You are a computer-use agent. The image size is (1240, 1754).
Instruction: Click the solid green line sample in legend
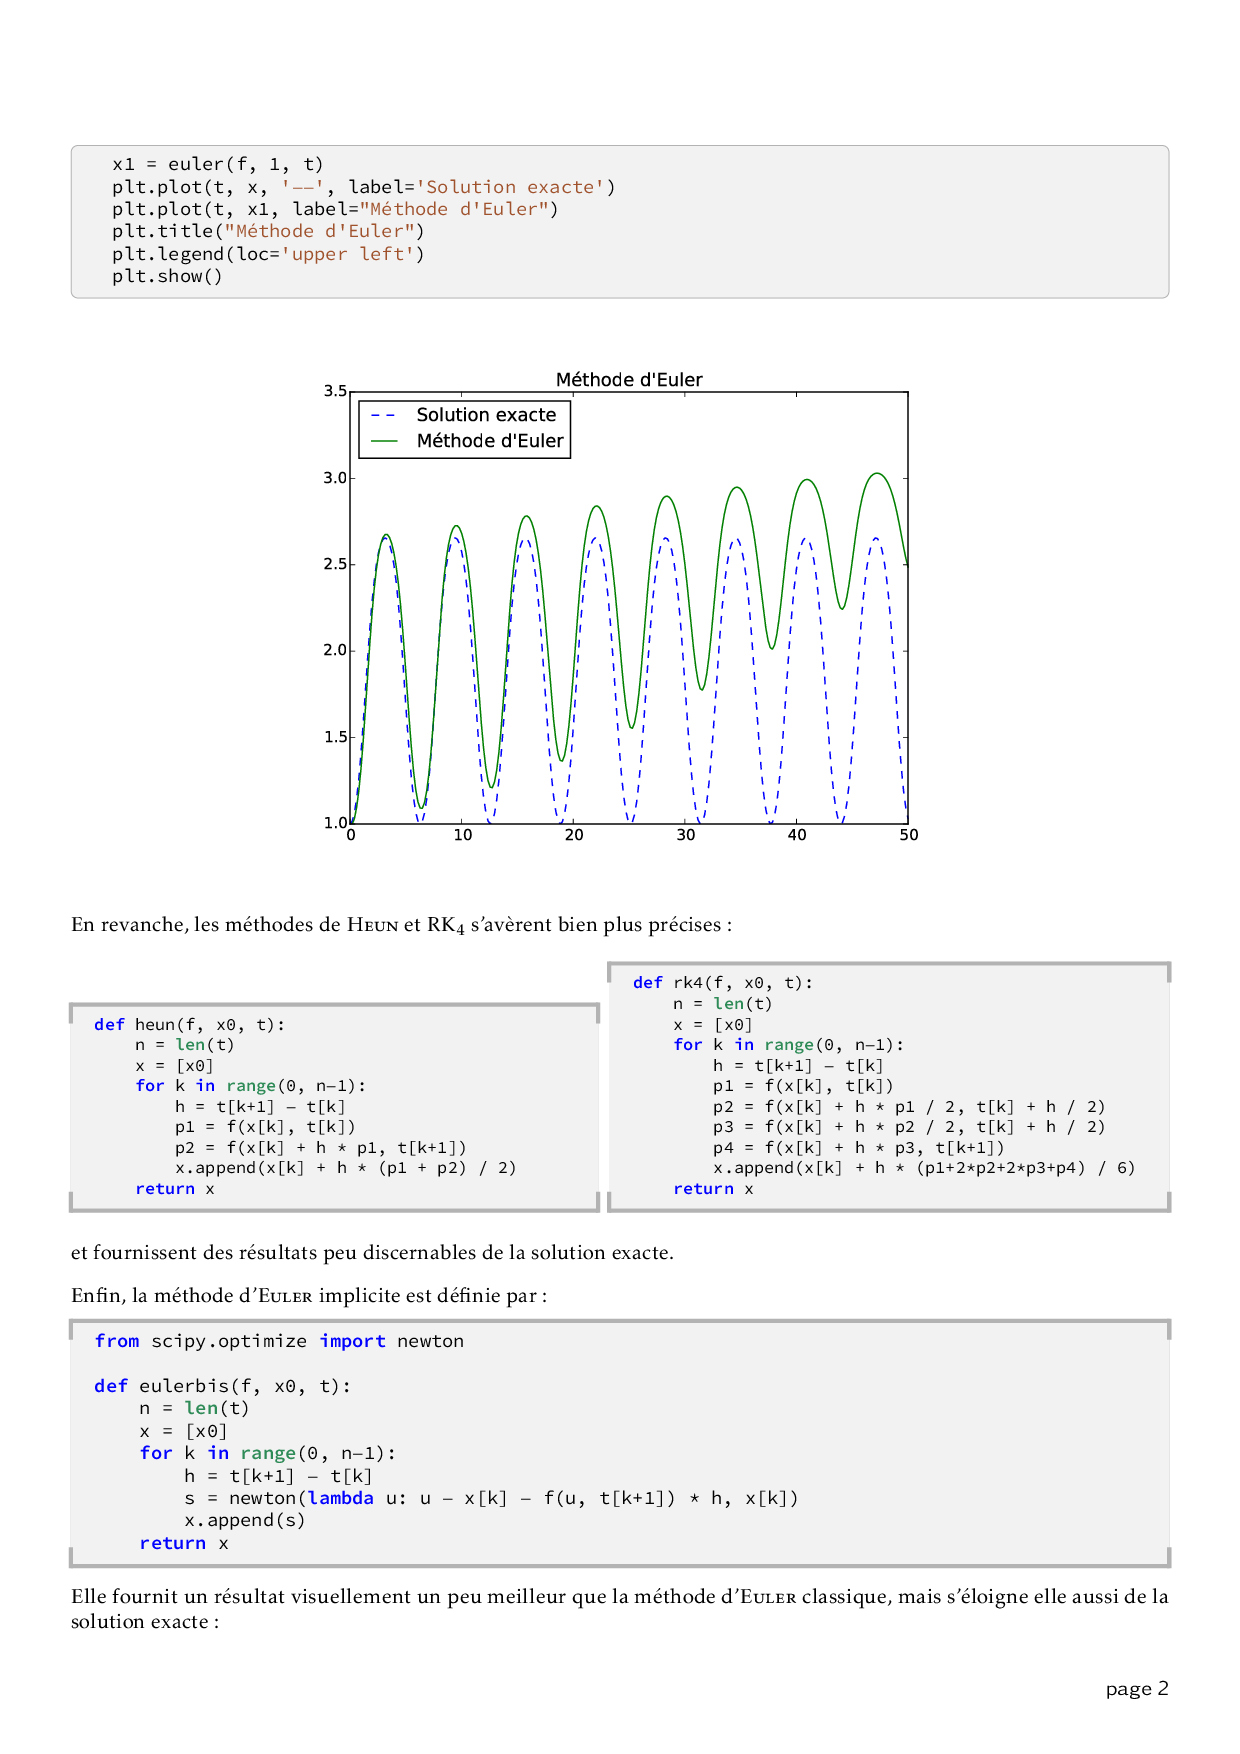click(384, 441)
